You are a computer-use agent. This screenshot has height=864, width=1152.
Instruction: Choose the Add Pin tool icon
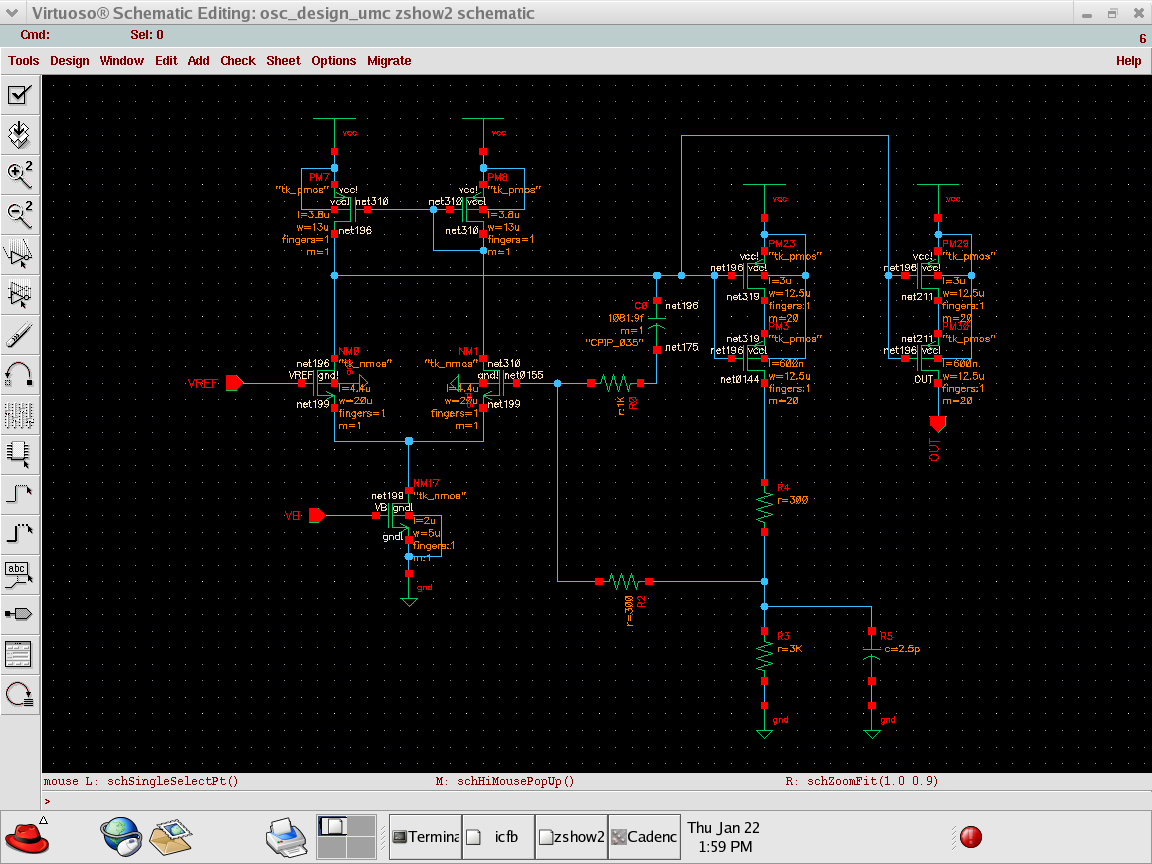point(20,613)
